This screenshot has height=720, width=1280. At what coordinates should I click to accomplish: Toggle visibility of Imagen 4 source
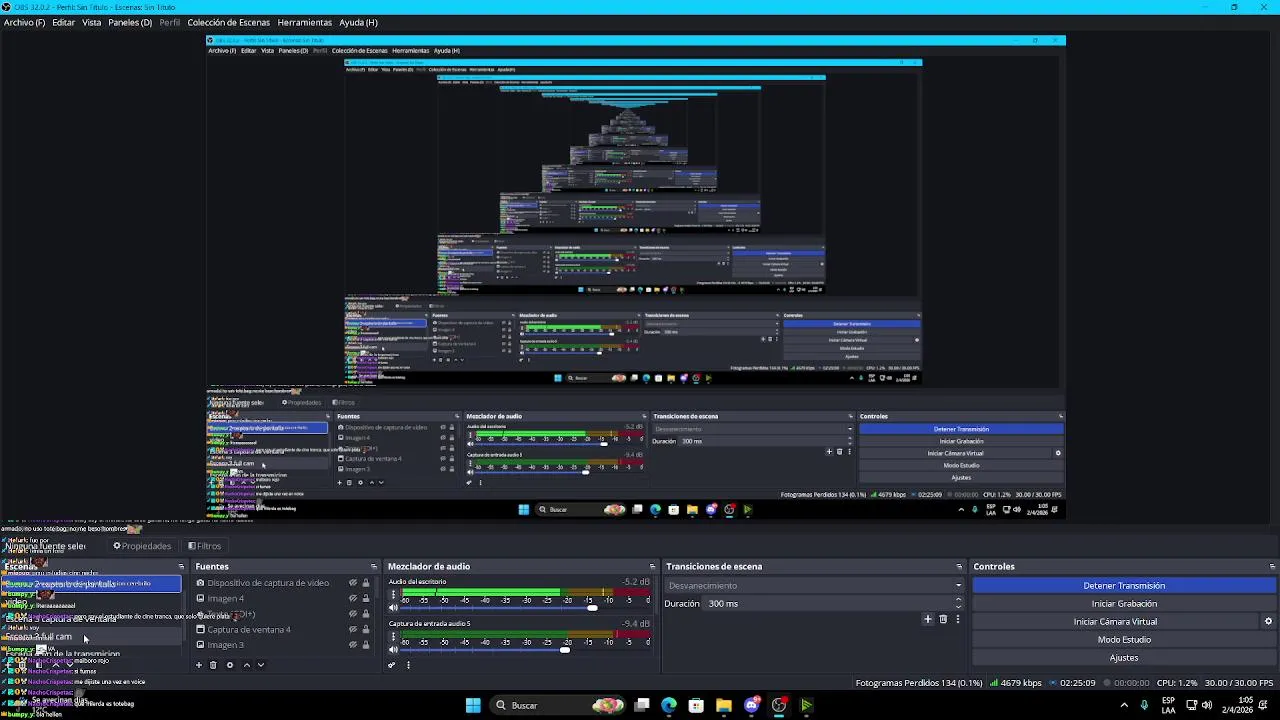[352, 598]
